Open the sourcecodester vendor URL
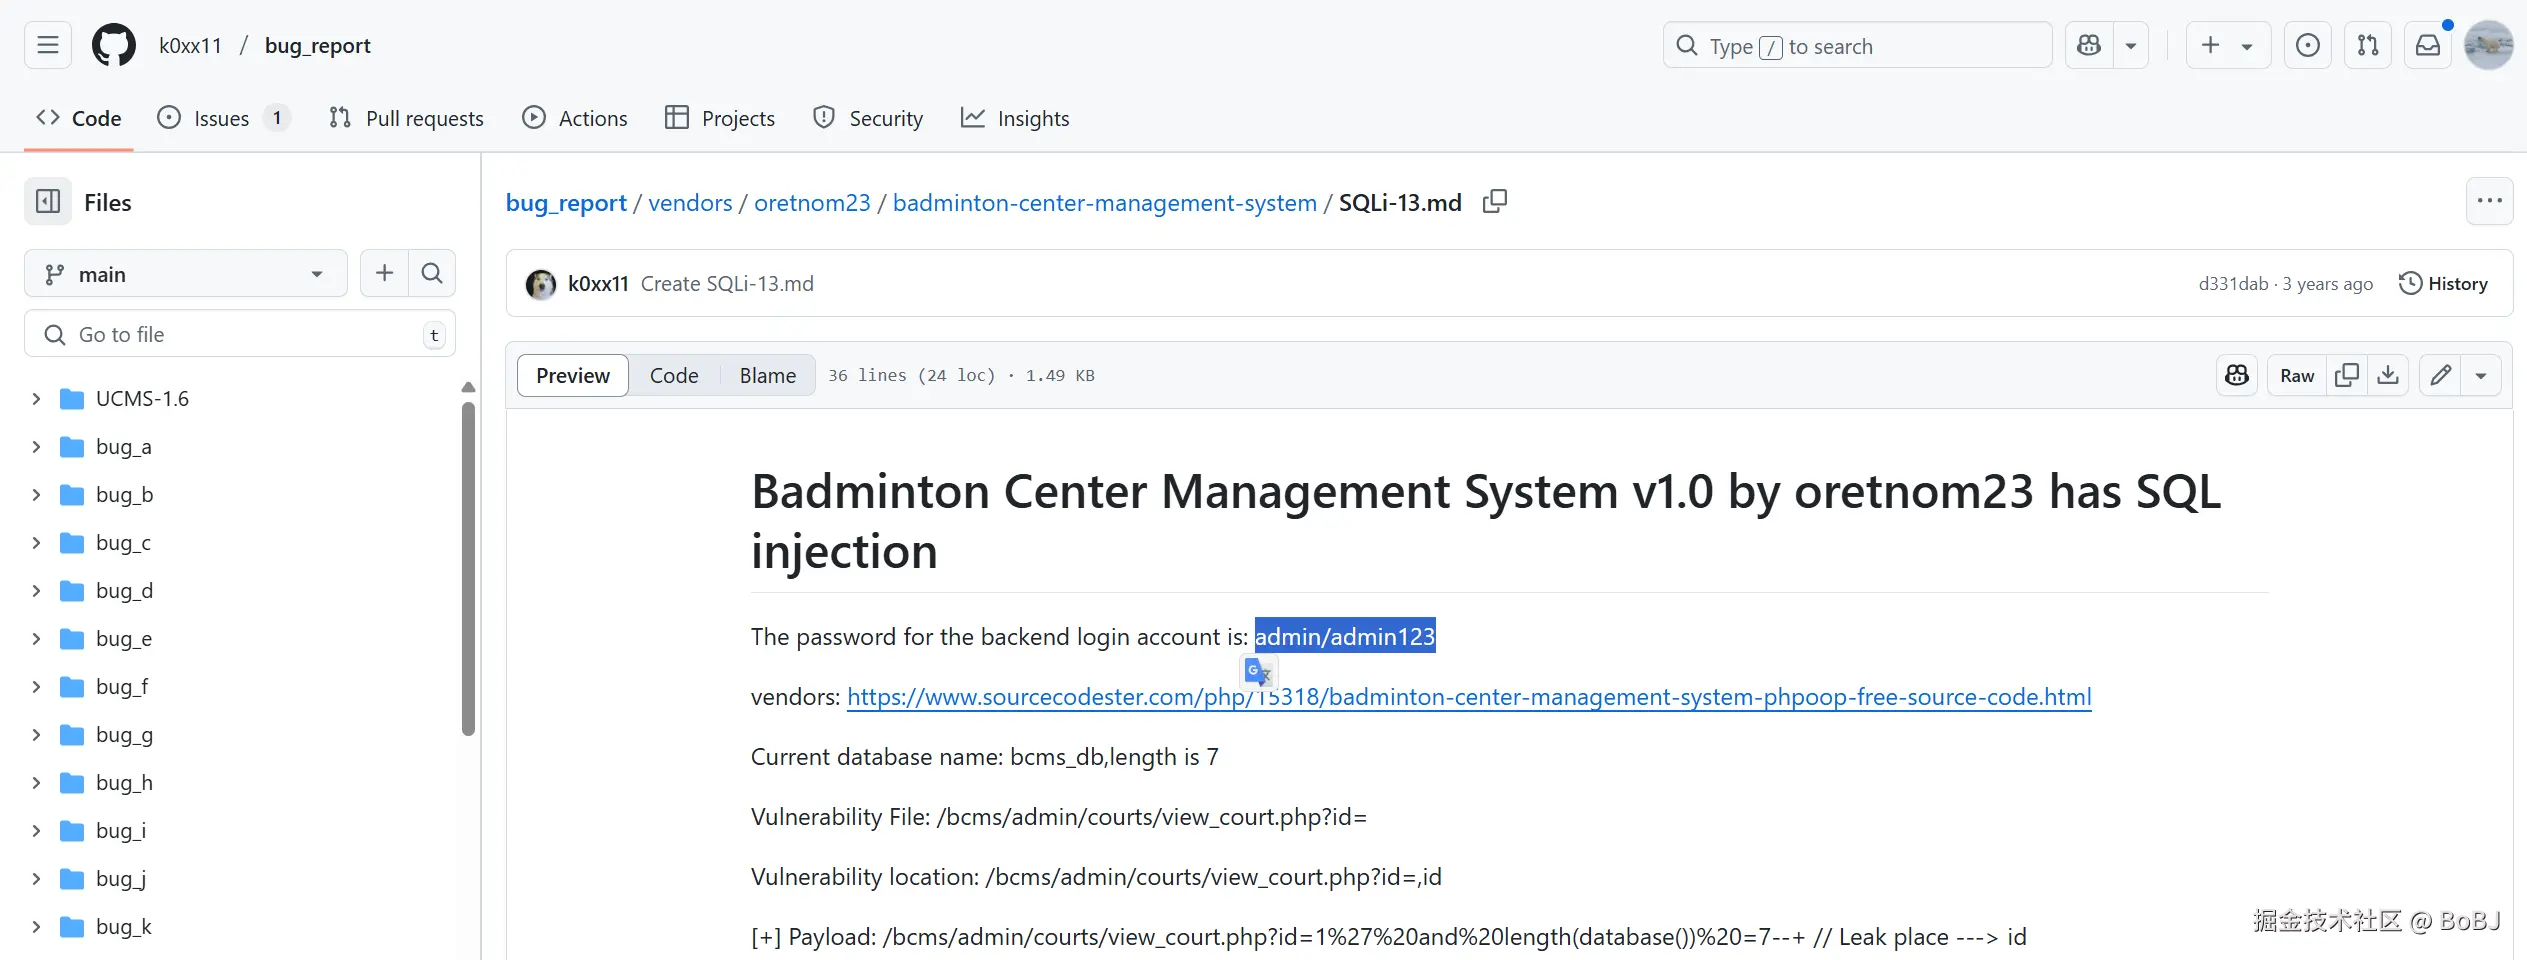2527x960 pixels. click(x=1469, y=697)
